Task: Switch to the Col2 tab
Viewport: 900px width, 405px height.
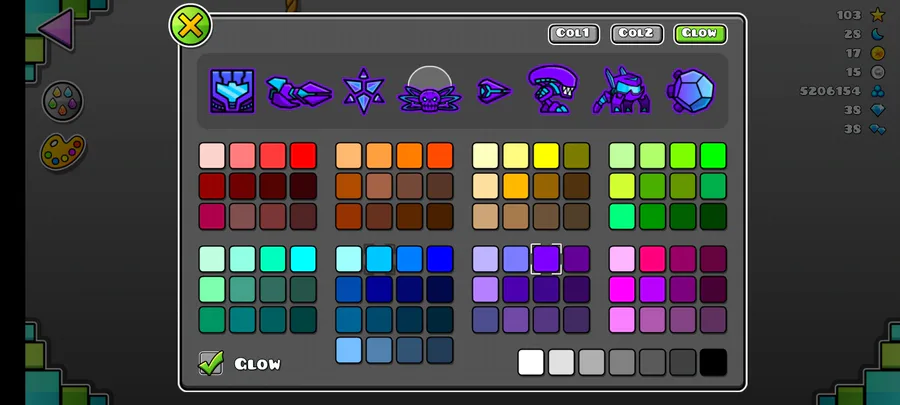Action: pyautogui.click(x=637, y=34)
